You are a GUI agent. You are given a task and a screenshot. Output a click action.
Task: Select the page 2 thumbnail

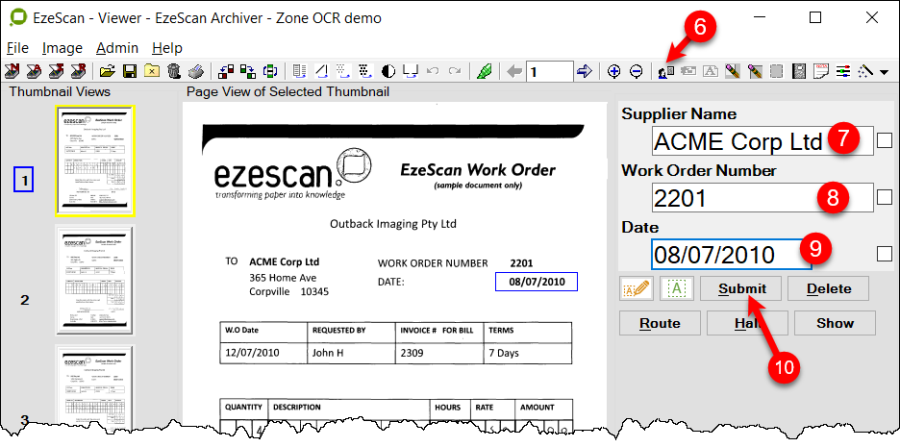pos(95,272)
